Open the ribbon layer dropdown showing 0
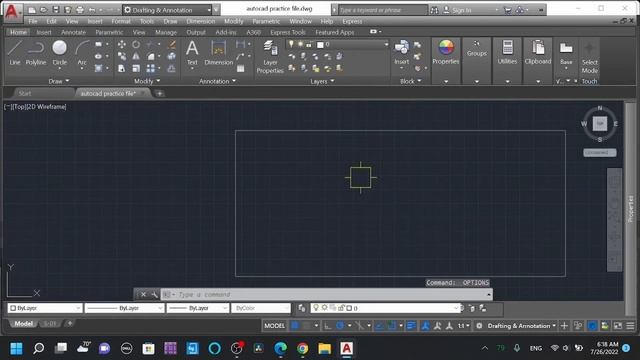 [337, 44]
